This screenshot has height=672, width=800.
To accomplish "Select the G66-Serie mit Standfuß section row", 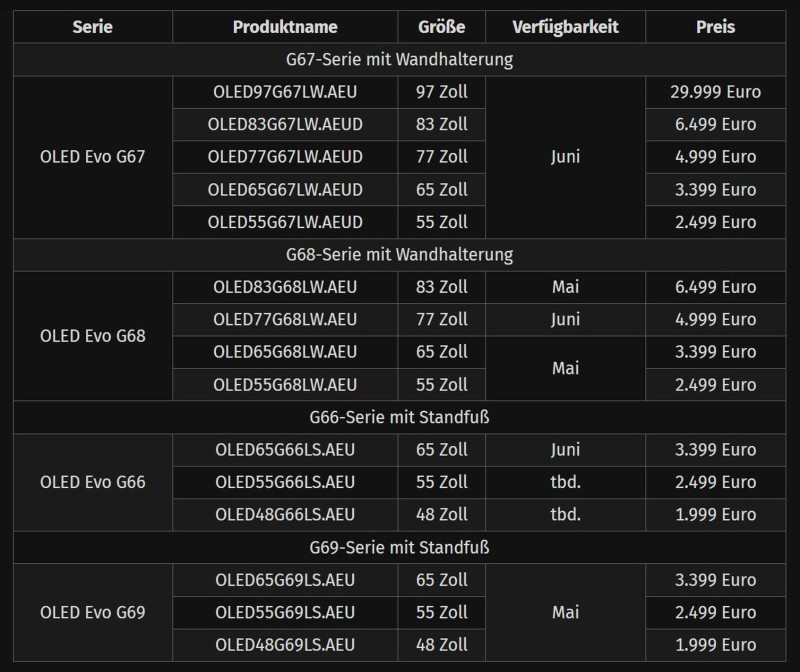I will (399, 417).
